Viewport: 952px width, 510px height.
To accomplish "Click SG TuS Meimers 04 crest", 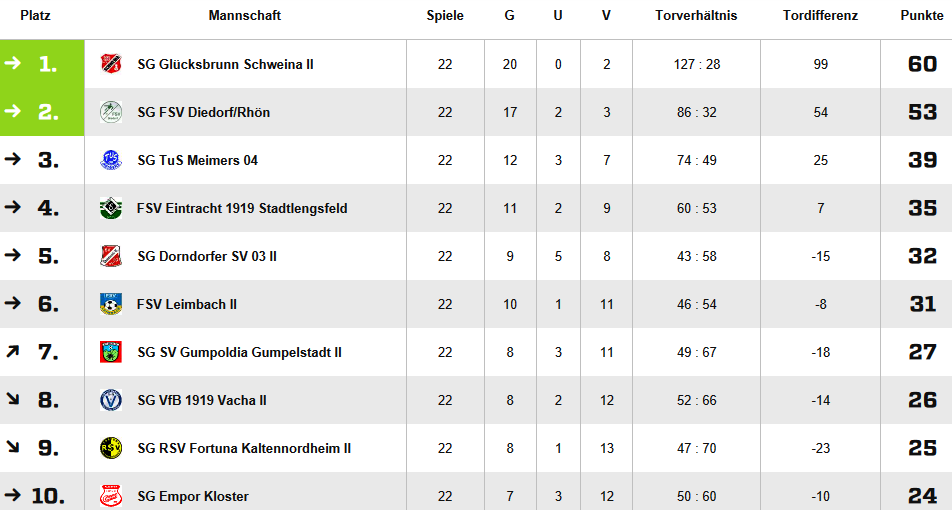I will coord(110,160).
